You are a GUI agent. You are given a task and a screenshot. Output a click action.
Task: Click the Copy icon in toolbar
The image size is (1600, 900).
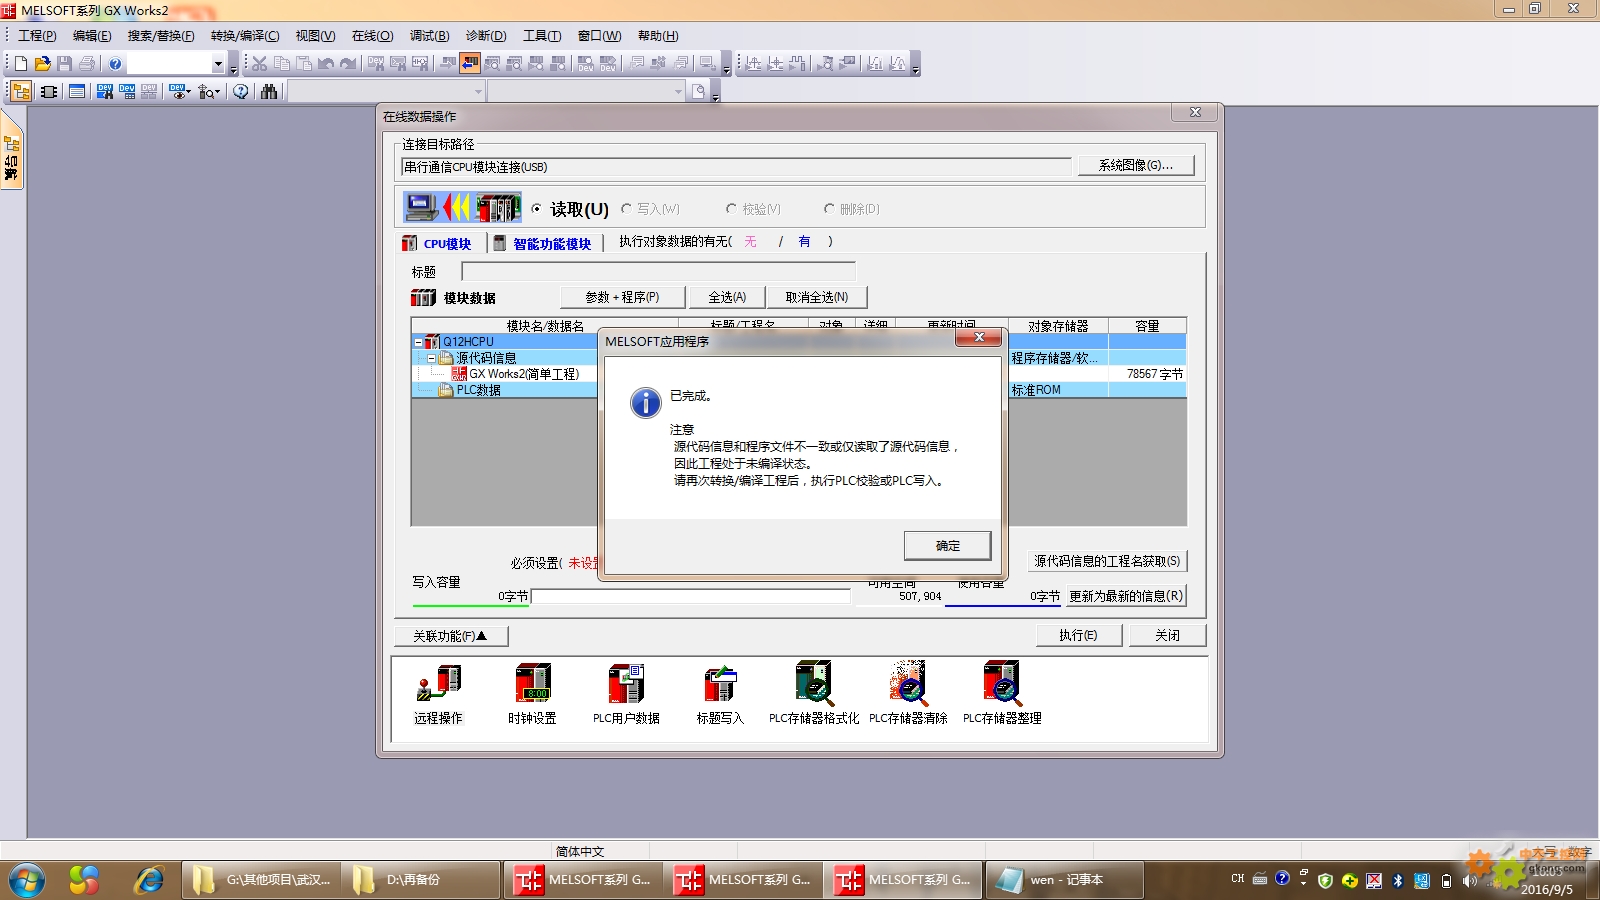pos(281,64)
